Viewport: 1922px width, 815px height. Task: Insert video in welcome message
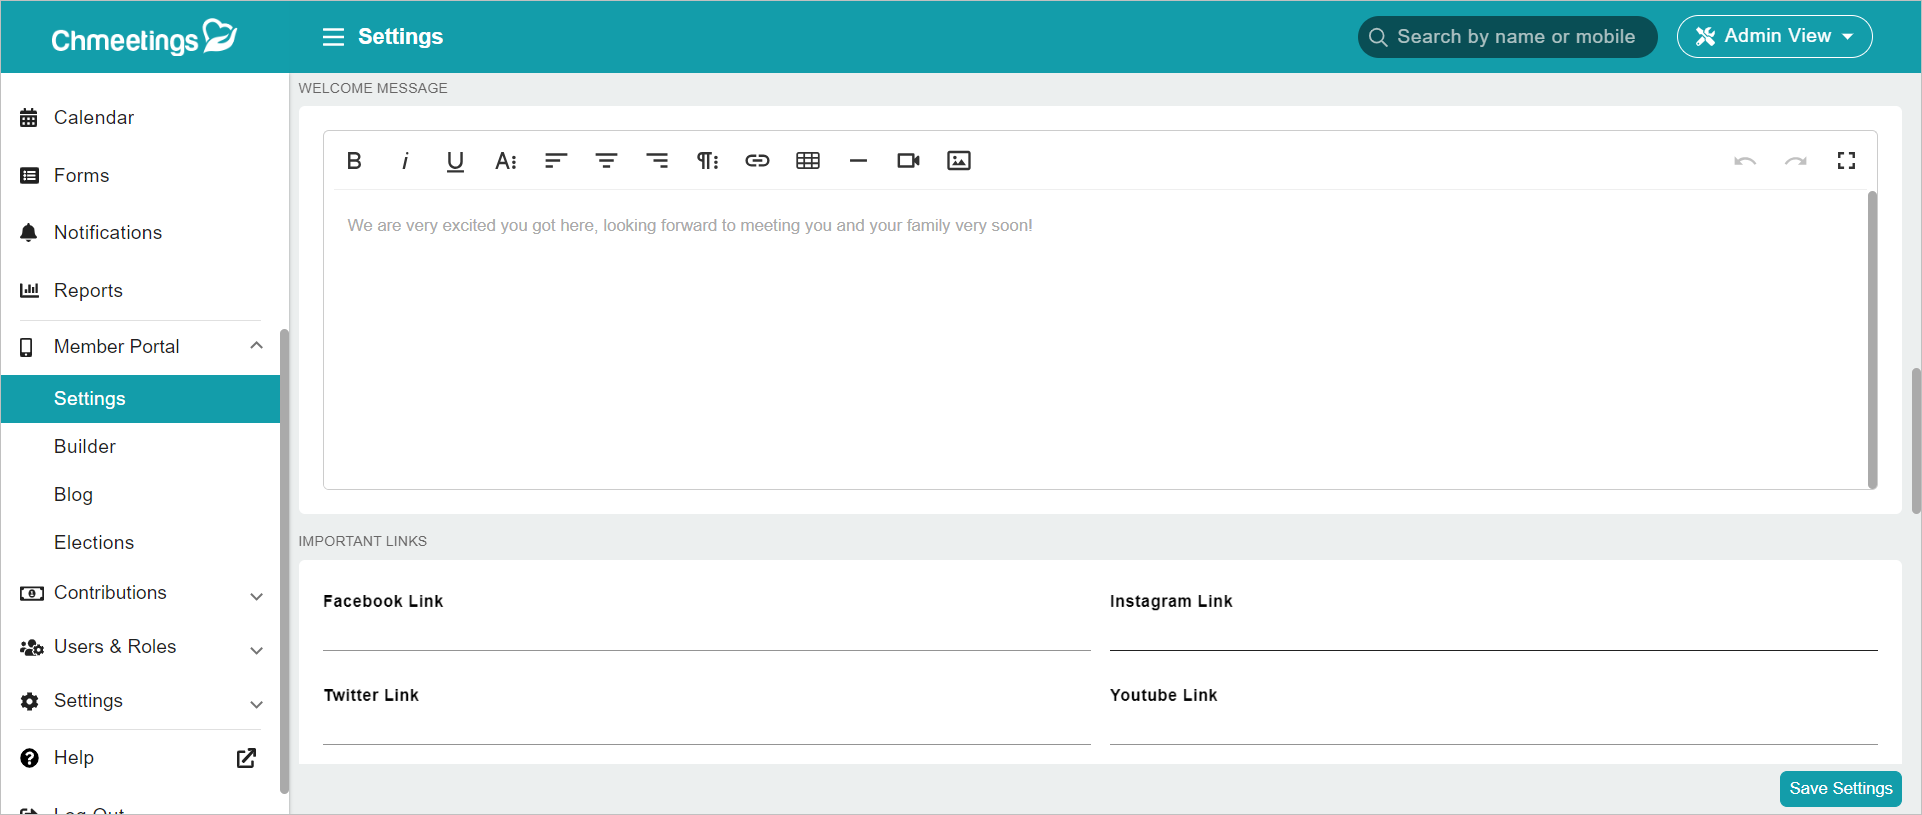click(908, 161)
